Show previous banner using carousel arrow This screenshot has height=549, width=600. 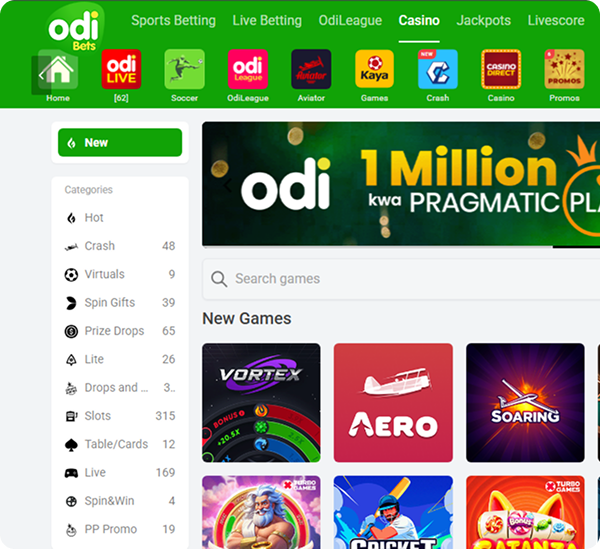coord(227,186)
